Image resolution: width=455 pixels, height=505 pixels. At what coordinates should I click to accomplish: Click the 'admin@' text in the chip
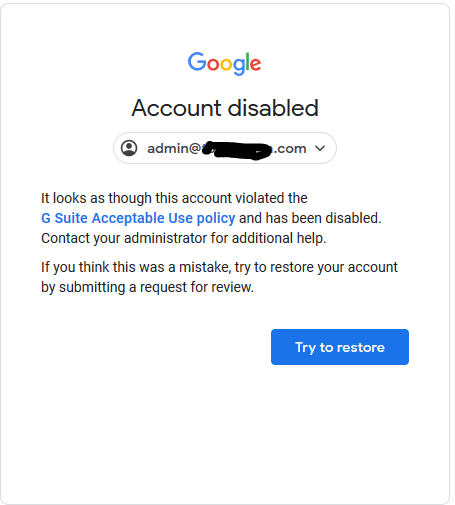[174, 148]
